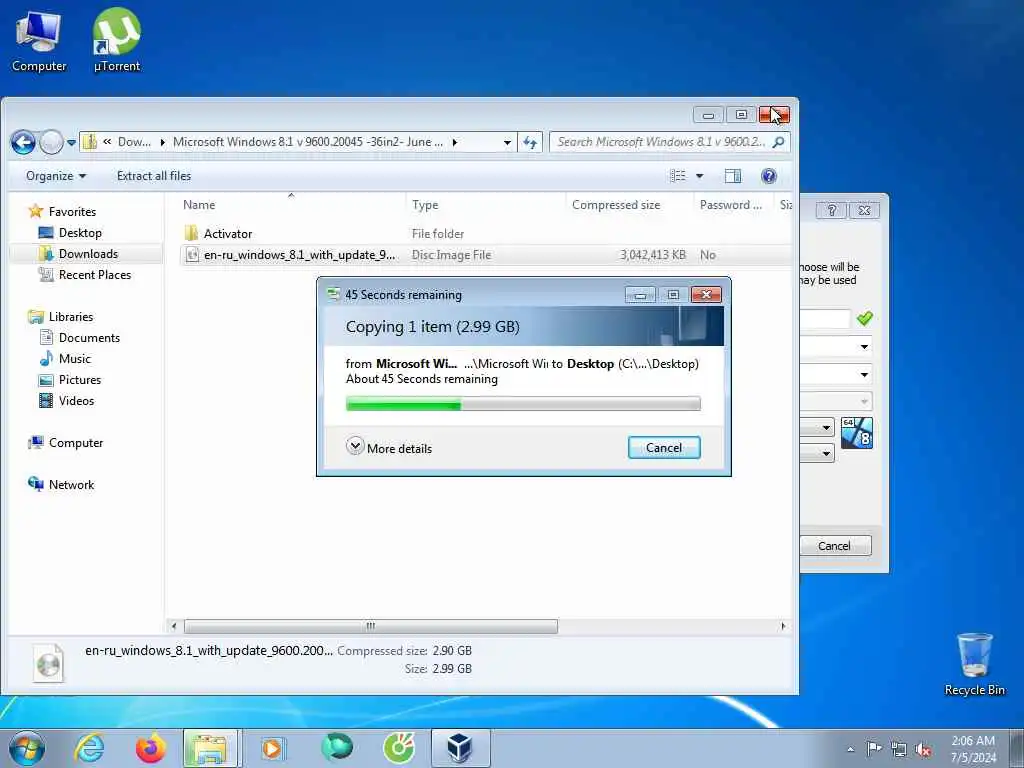The width and height of the screenshot is (1024, 768).
Task: Open the view options dropdown arrow
Action: pos(699,176)
